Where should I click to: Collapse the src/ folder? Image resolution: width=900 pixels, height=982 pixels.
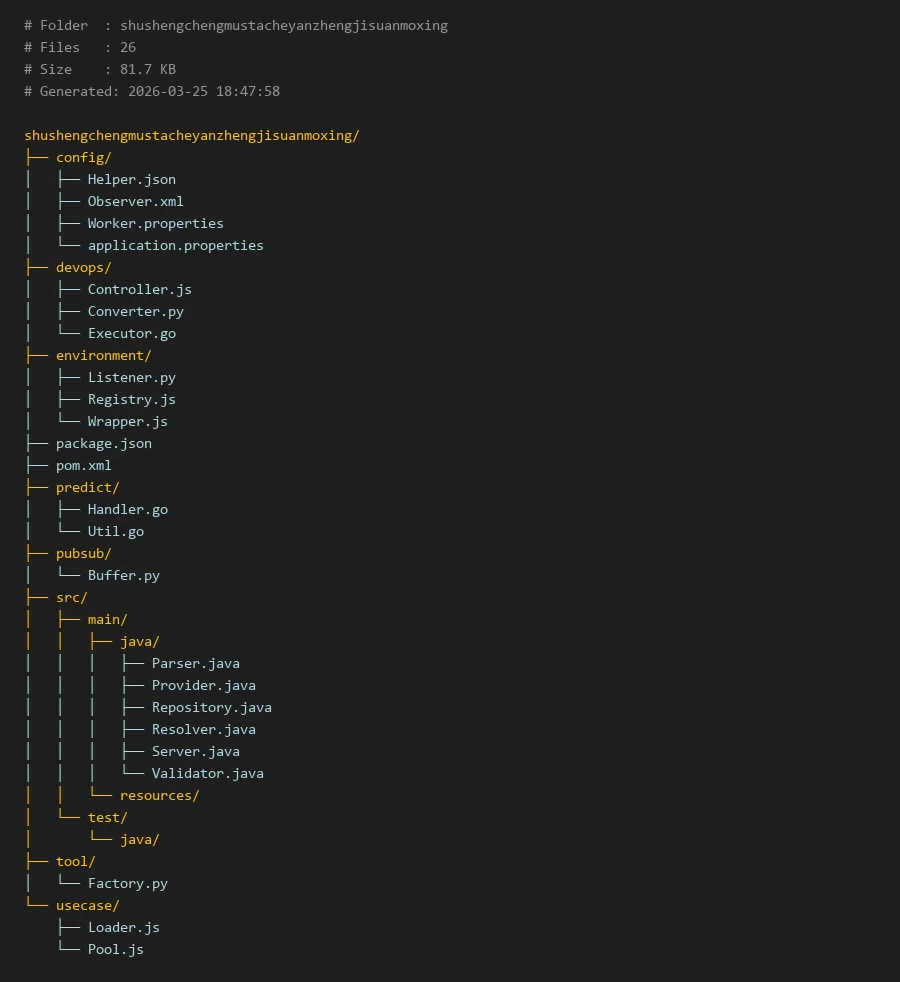pos(71,597)
